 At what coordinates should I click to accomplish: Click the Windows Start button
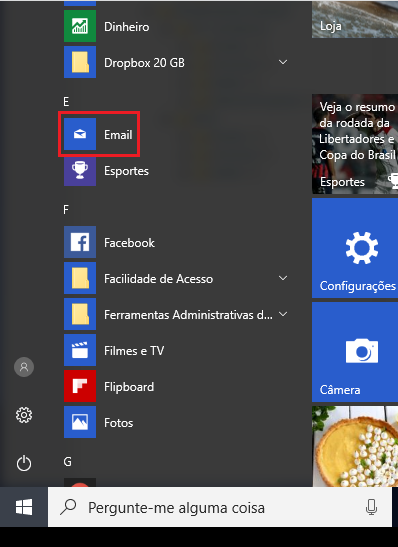pyautogui.click(x=24, y=507)
